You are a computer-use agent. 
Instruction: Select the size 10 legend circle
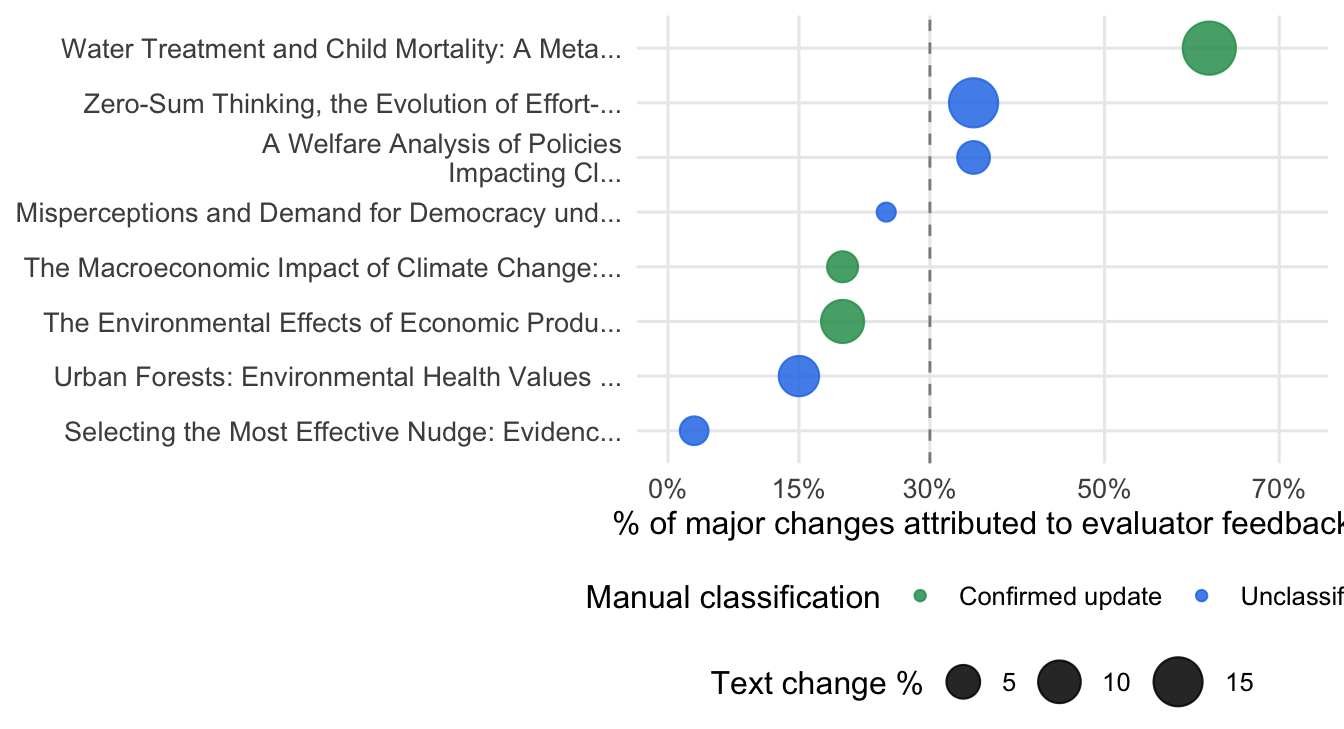[1060, 683]
